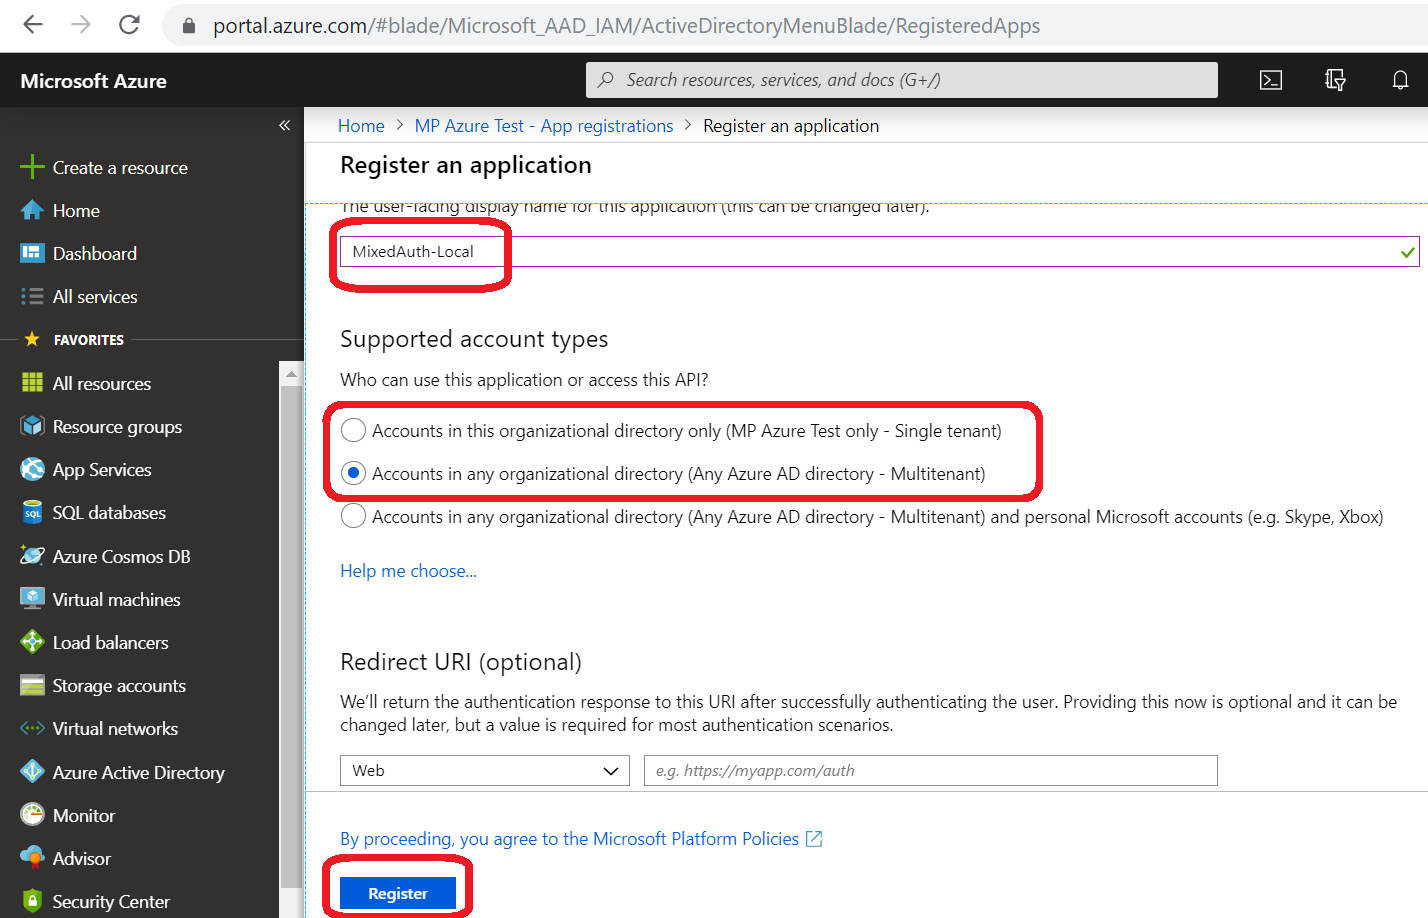Click the Azure Cosmos DB icon
Viewport: 1428px width, 918px height.
(x=32, y=556)
